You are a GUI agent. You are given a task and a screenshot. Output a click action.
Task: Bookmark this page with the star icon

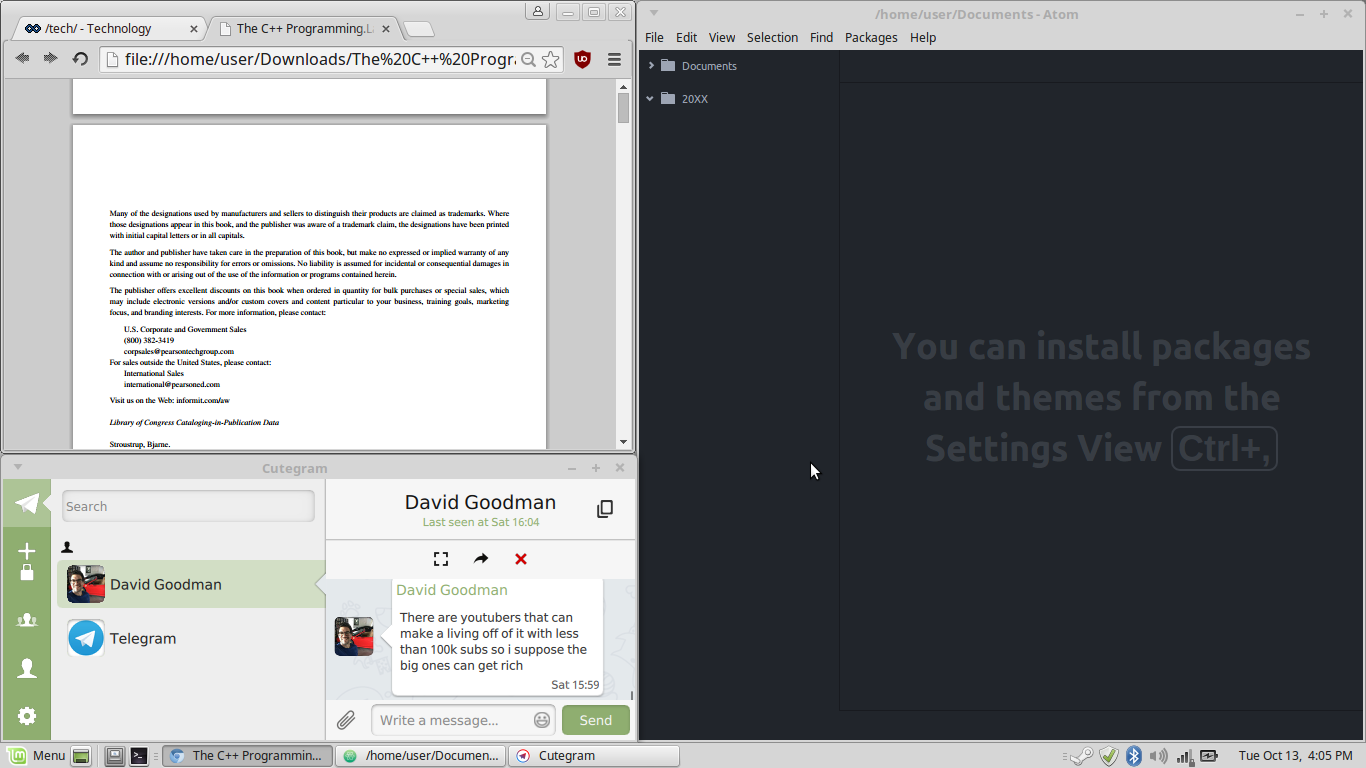pos(551,60)
